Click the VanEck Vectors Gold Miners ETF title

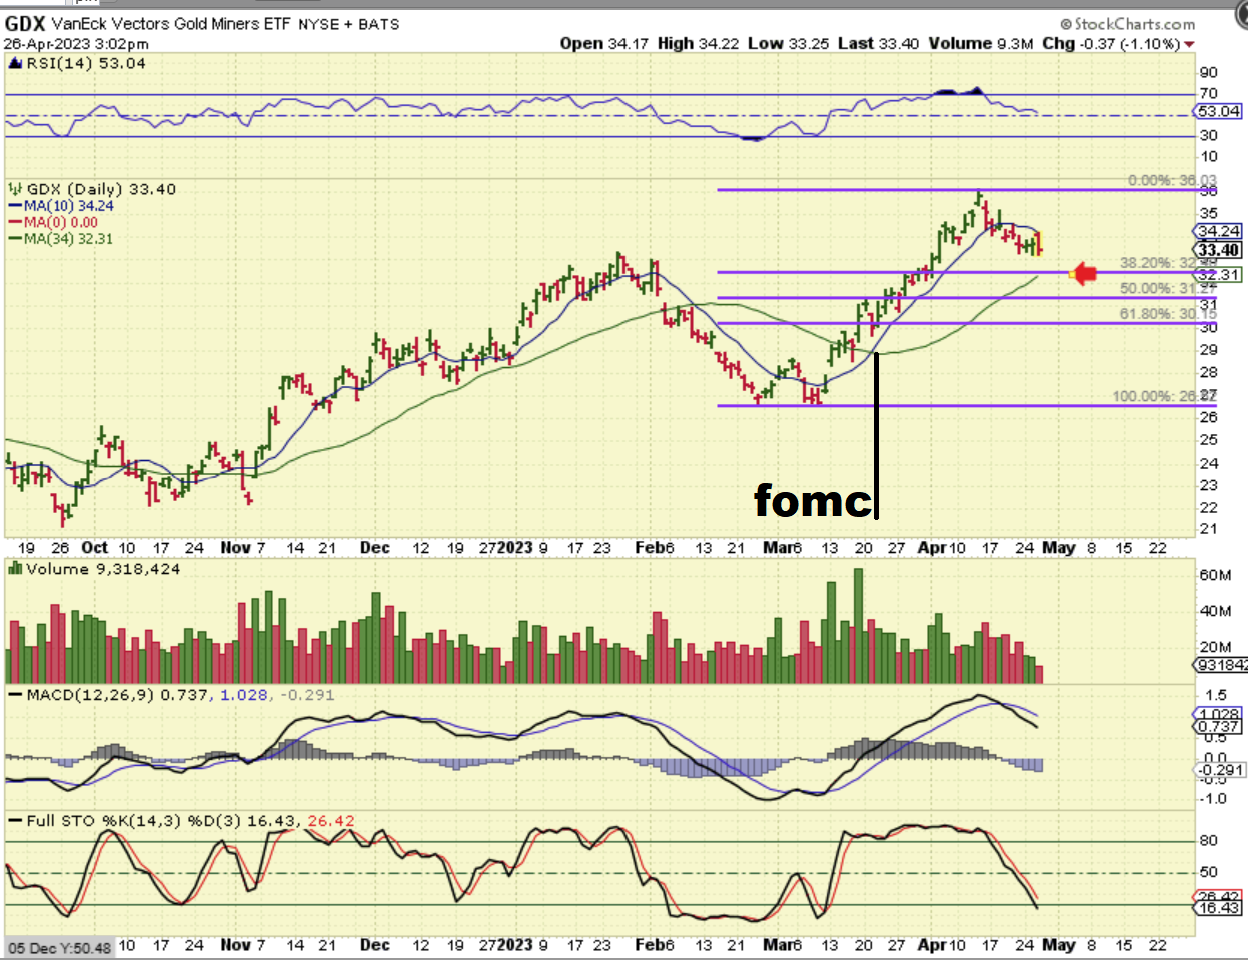tap(171, 24)
